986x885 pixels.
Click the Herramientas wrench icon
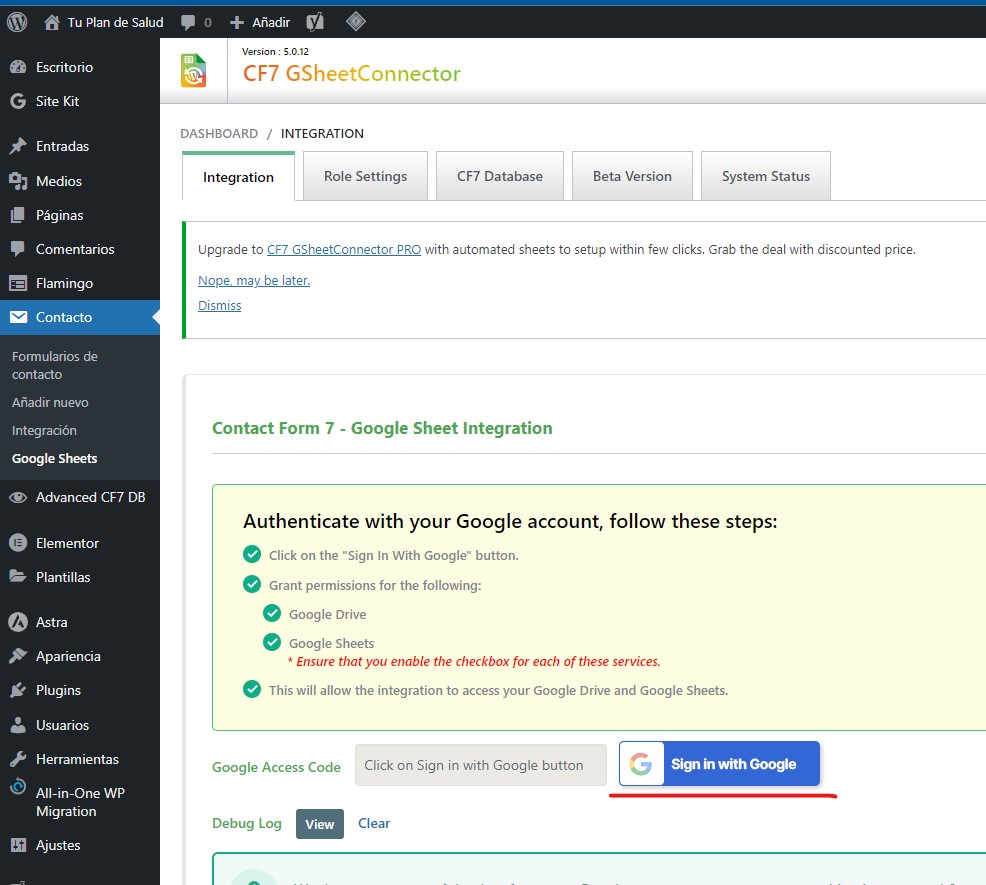(18, 759)
